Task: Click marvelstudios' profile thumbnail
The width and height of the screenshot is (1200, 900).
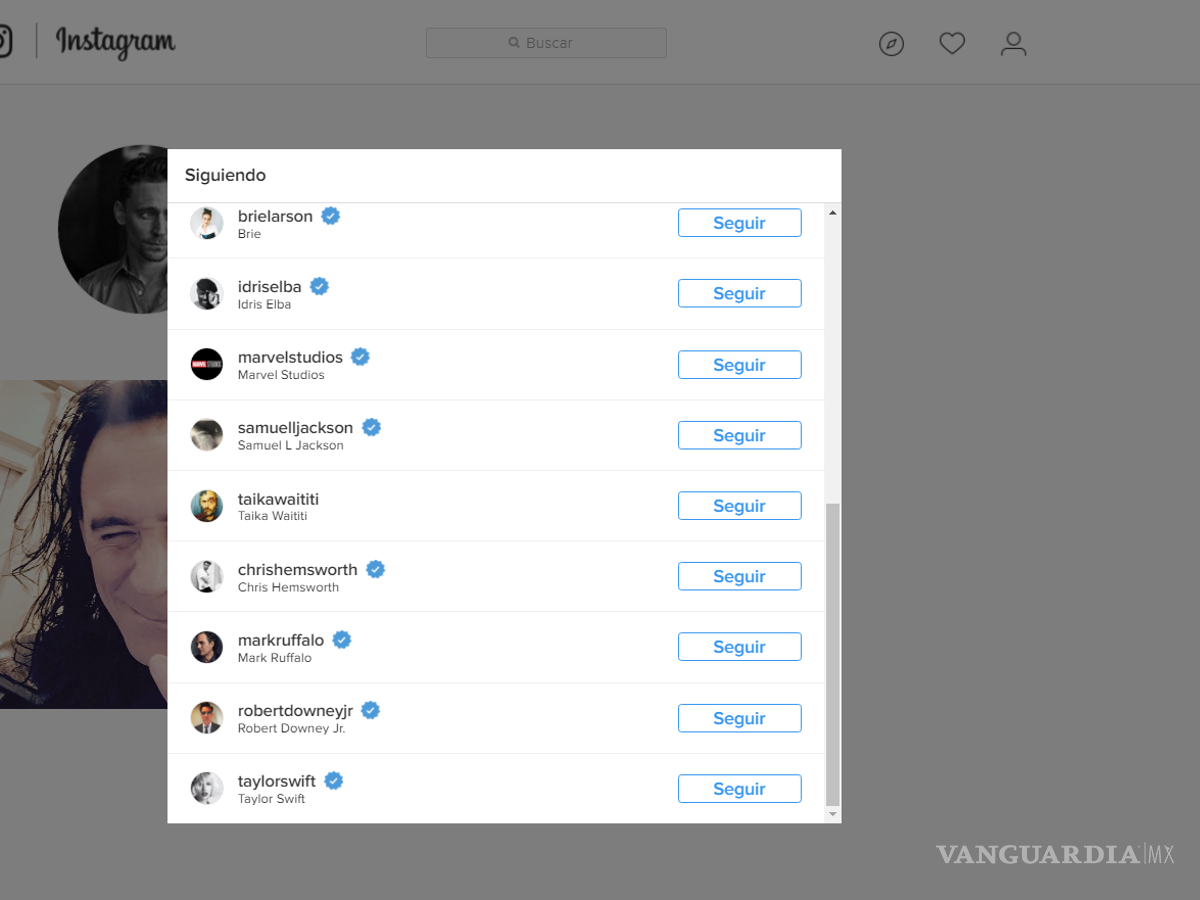Action: tap(206, 364)
